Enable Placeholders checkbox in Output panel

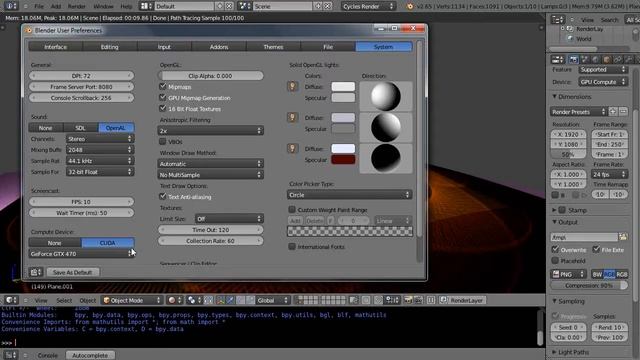(x=556, y=260)
